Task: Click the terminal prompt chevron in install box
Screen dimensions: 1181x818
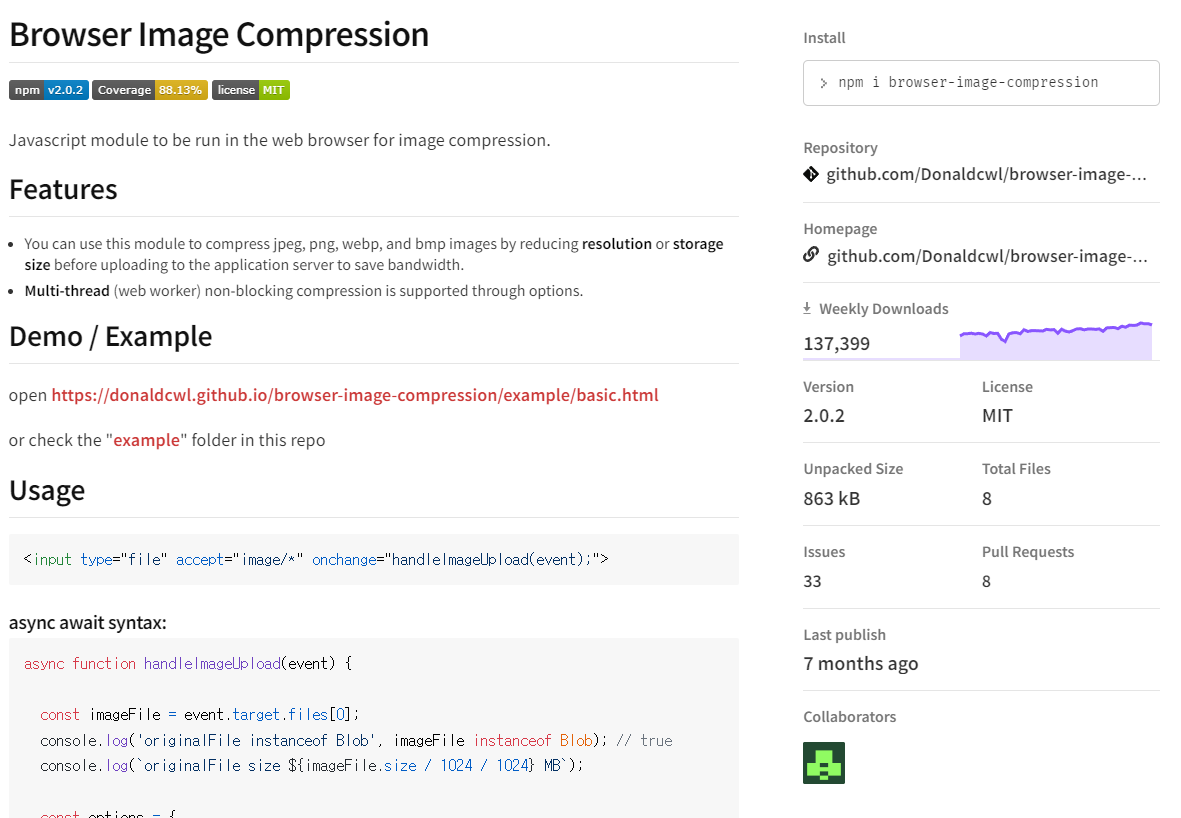Action: tap(823, 84)
